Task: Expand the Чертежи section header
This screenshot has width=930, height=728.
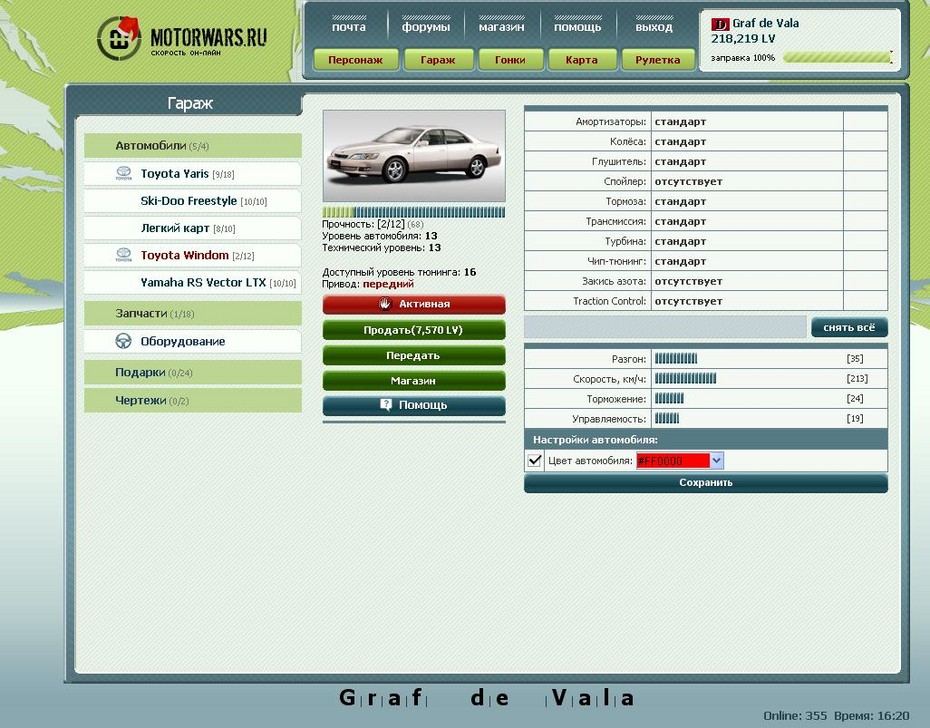Action: pos(193,400)
